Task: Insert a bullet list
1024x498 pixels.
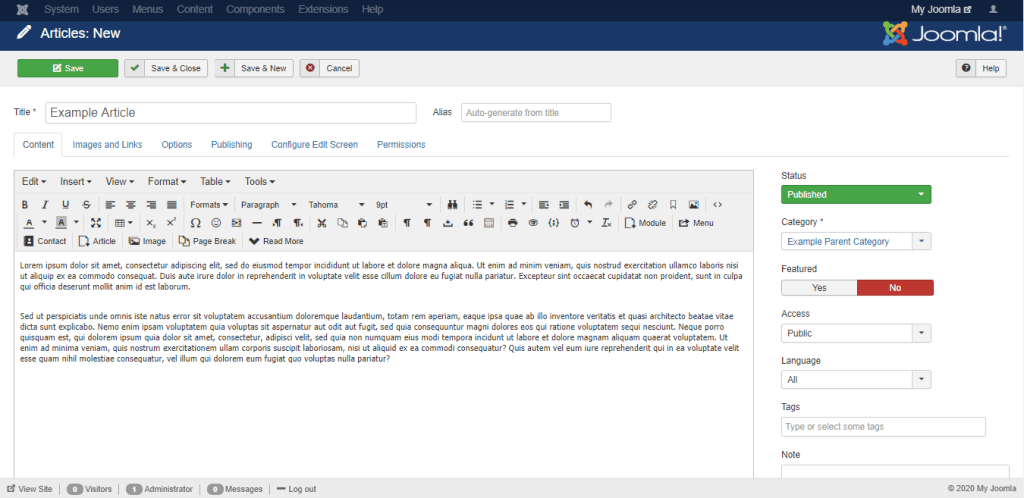Action: [x=477, y=205]
